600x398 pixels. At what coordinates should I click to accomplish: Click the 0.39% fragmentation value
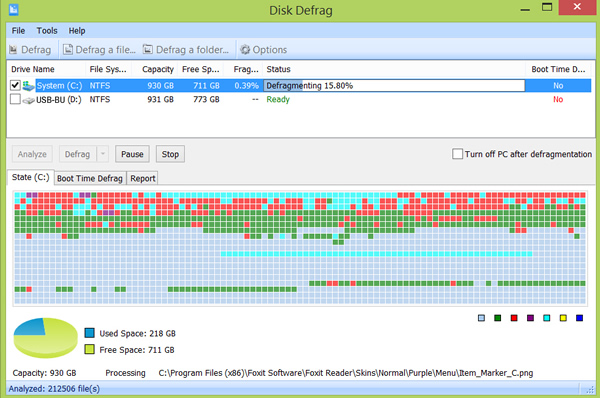click(x=246, y=86)
